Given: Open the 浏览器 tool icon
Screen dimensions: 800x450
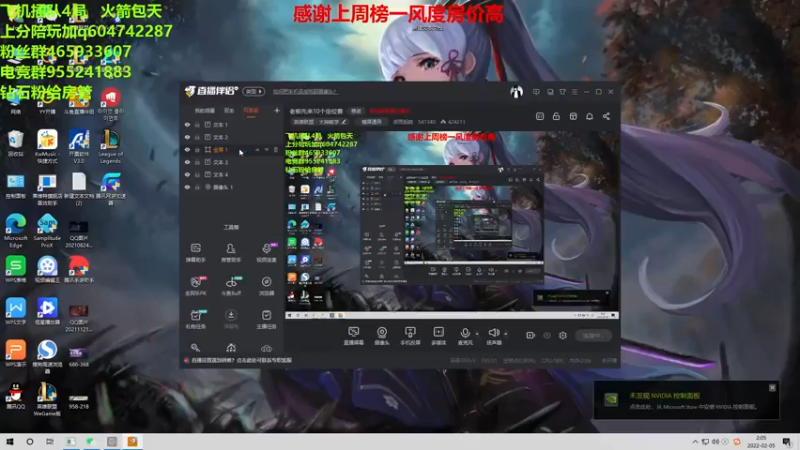Looking at the screenshot, I should 266,286.
